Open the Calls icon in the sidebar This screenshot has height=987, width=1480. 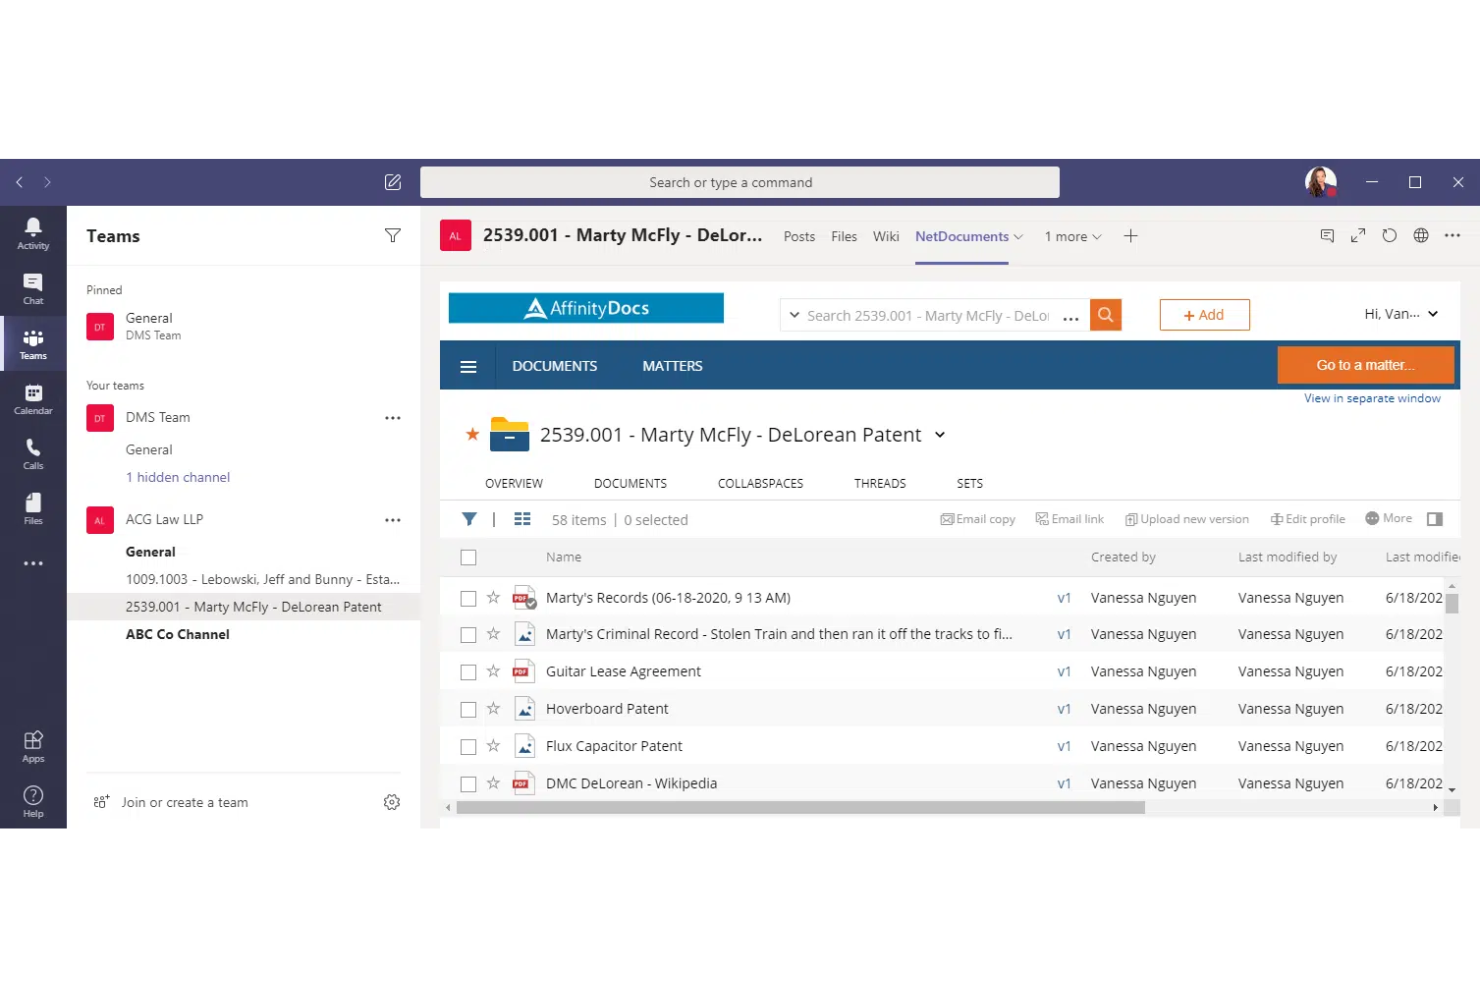pyautogui.click(x=33, y=454)
